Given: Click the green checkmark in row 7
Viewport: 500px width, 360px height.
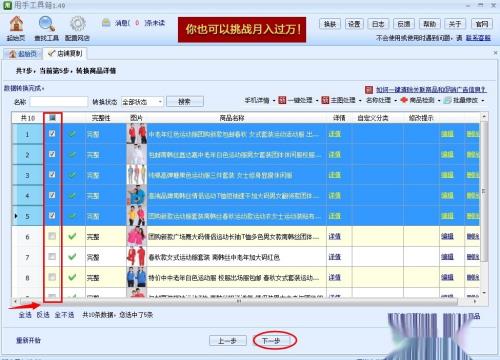Looking at the screenshot, I should (x=72, y=257).
